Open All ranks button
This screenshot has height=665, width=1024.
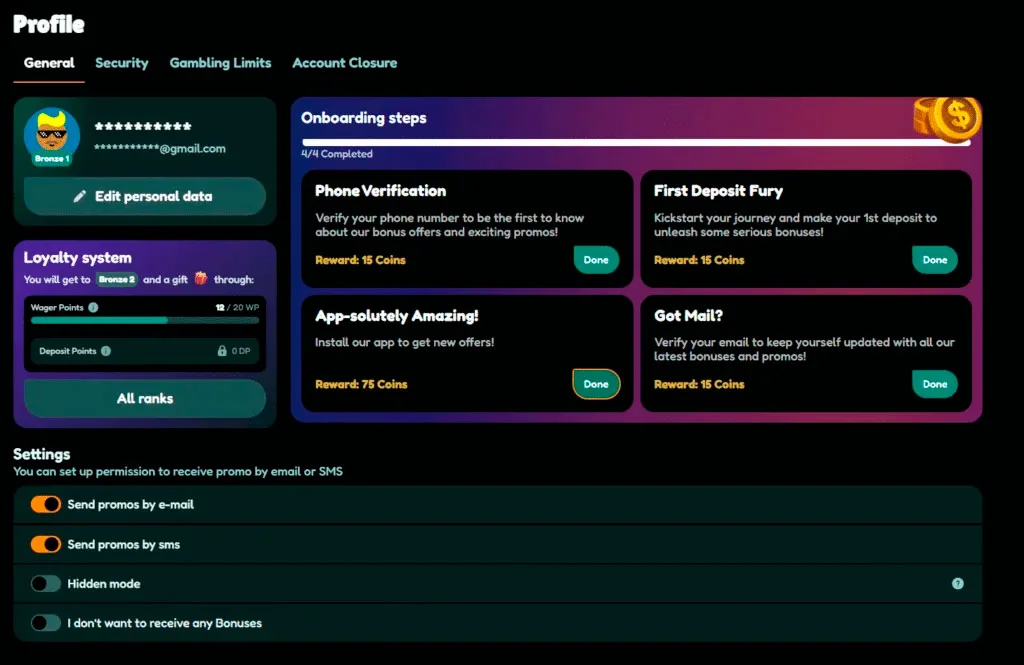(145, 398)
